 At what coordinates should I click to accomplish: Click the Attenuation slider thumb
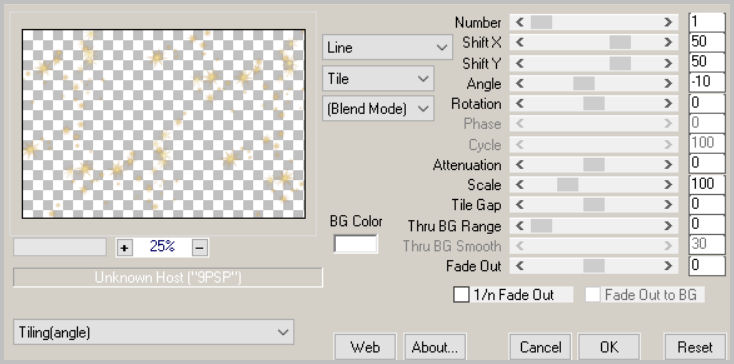pyautogui.click(x=594, y=164)
